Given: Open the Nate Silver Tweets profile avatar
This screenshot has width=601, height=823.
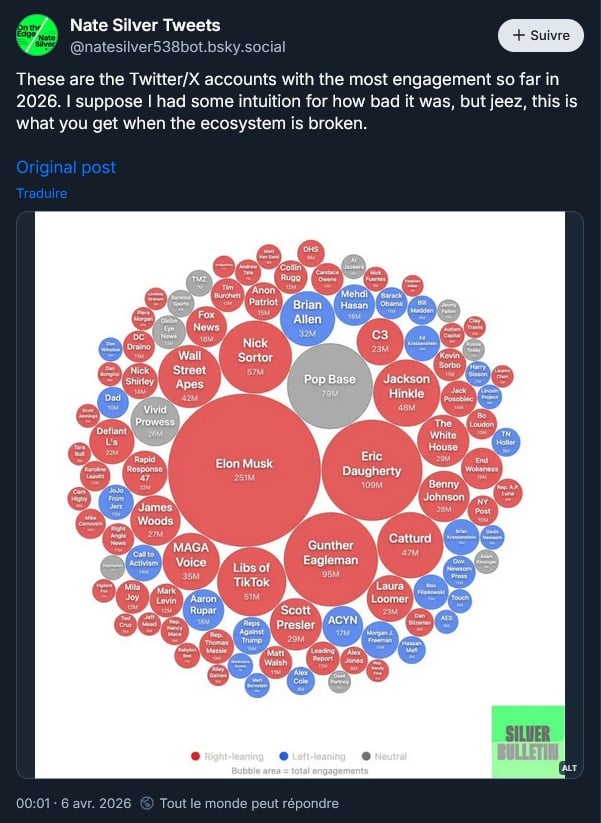Looking at the screenshot, I should (x=36, y=35).
